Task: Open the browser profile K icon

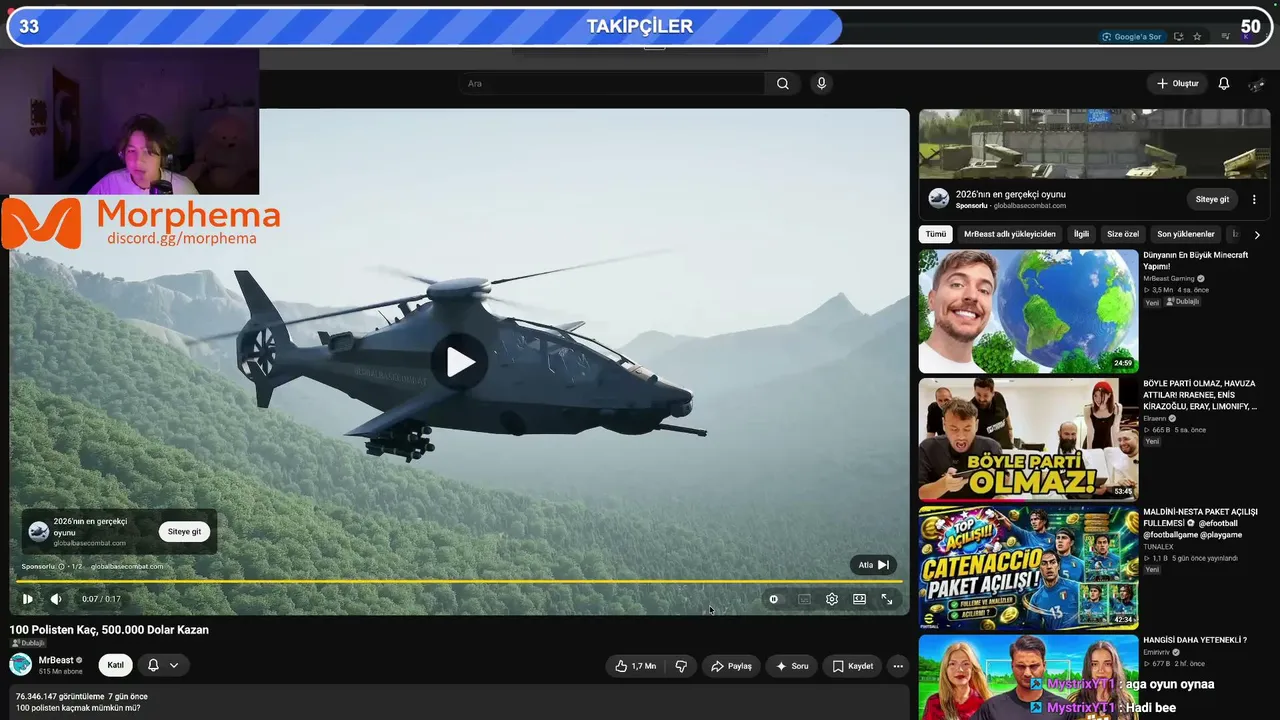Action: point(1245,37)
